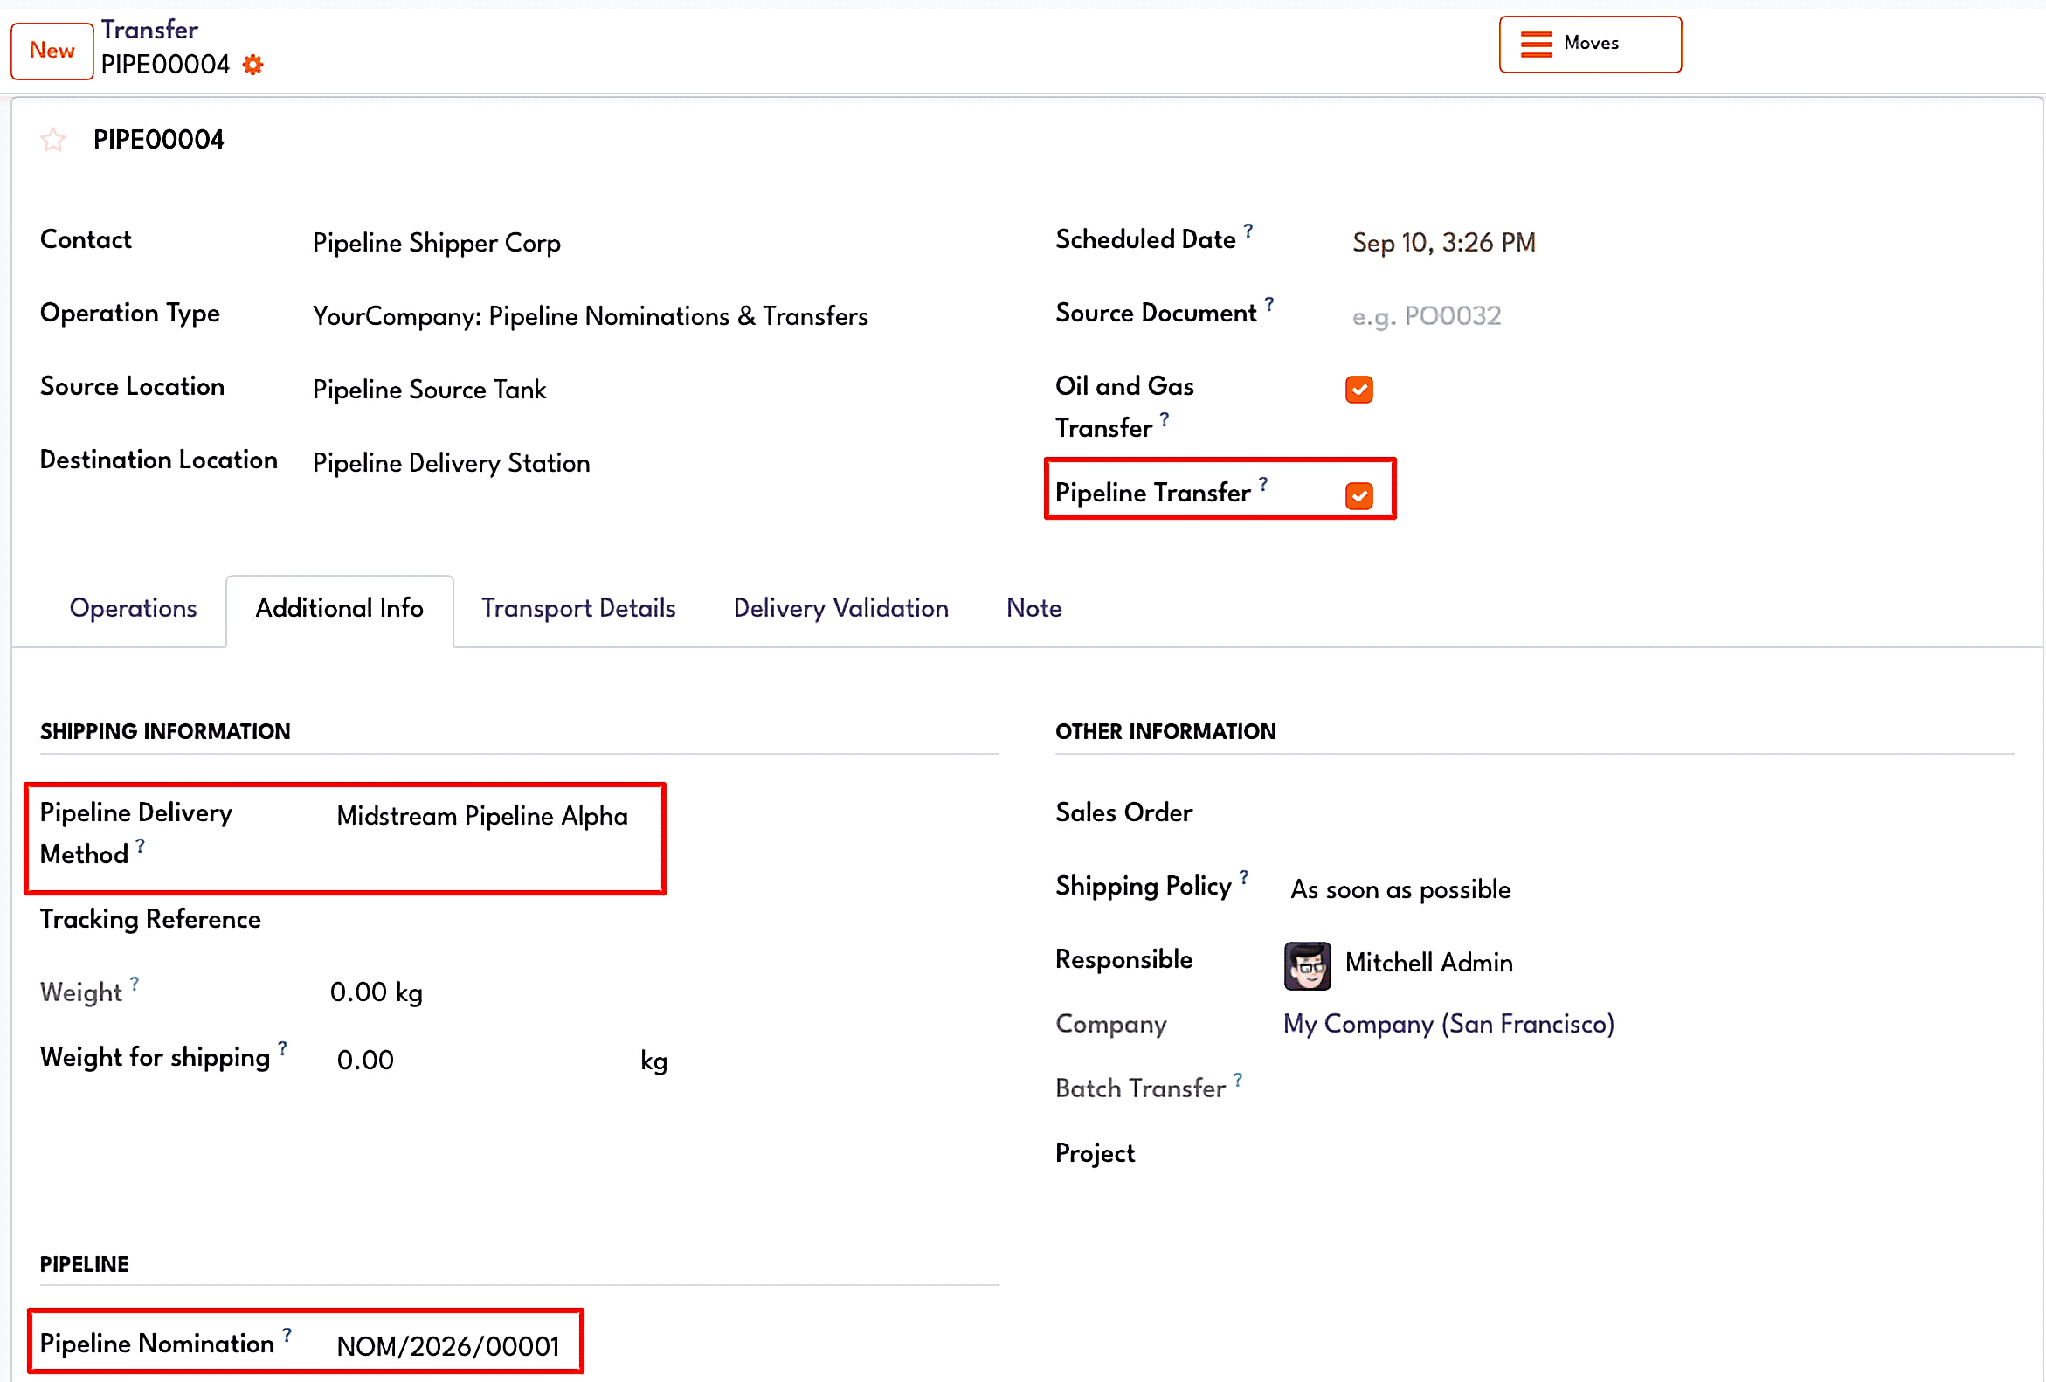
Task: Switch to the Operations tab
Action: [133, 609]
